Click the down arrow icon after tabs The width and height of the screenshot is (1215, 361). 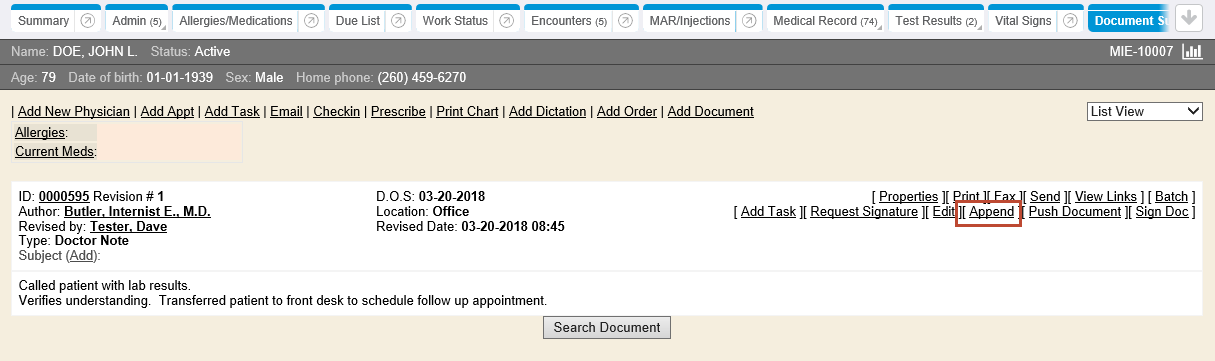[x=1189, y=17]
